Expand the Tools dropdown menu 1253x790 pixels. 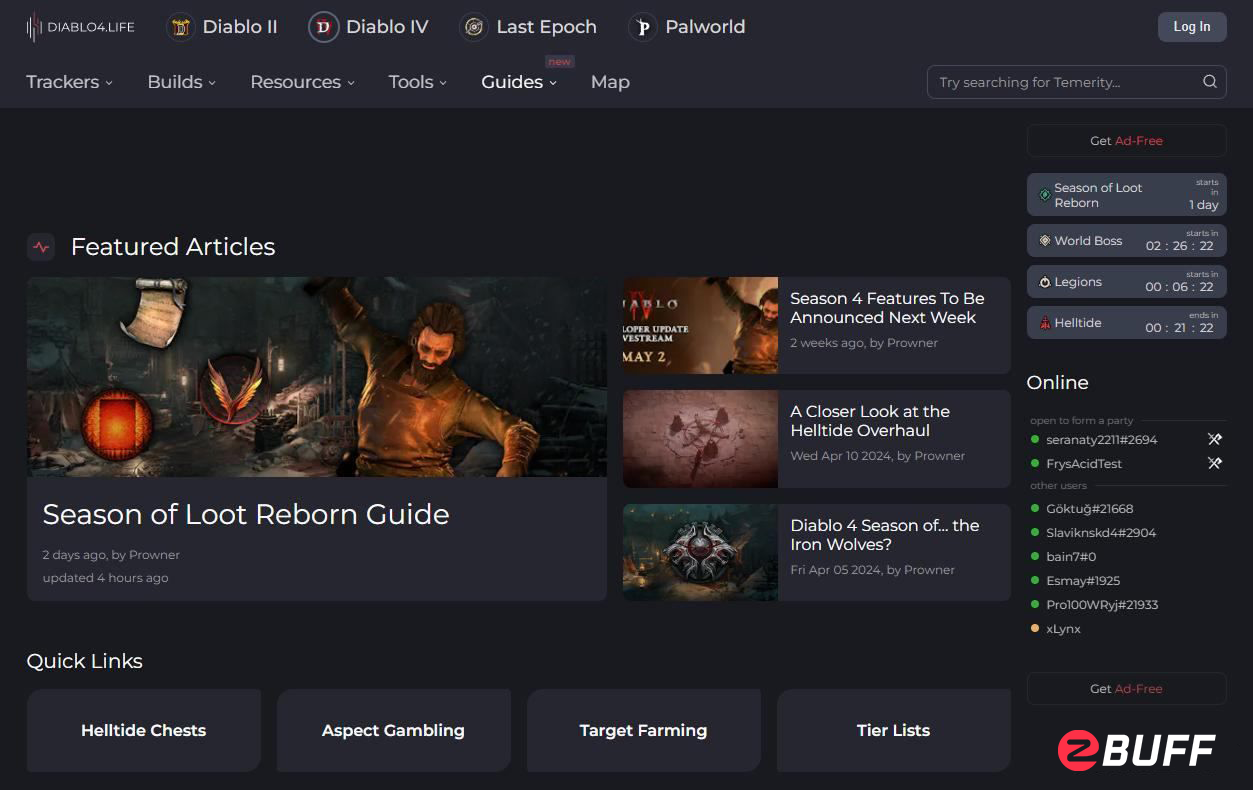click(x=417, y=82)
